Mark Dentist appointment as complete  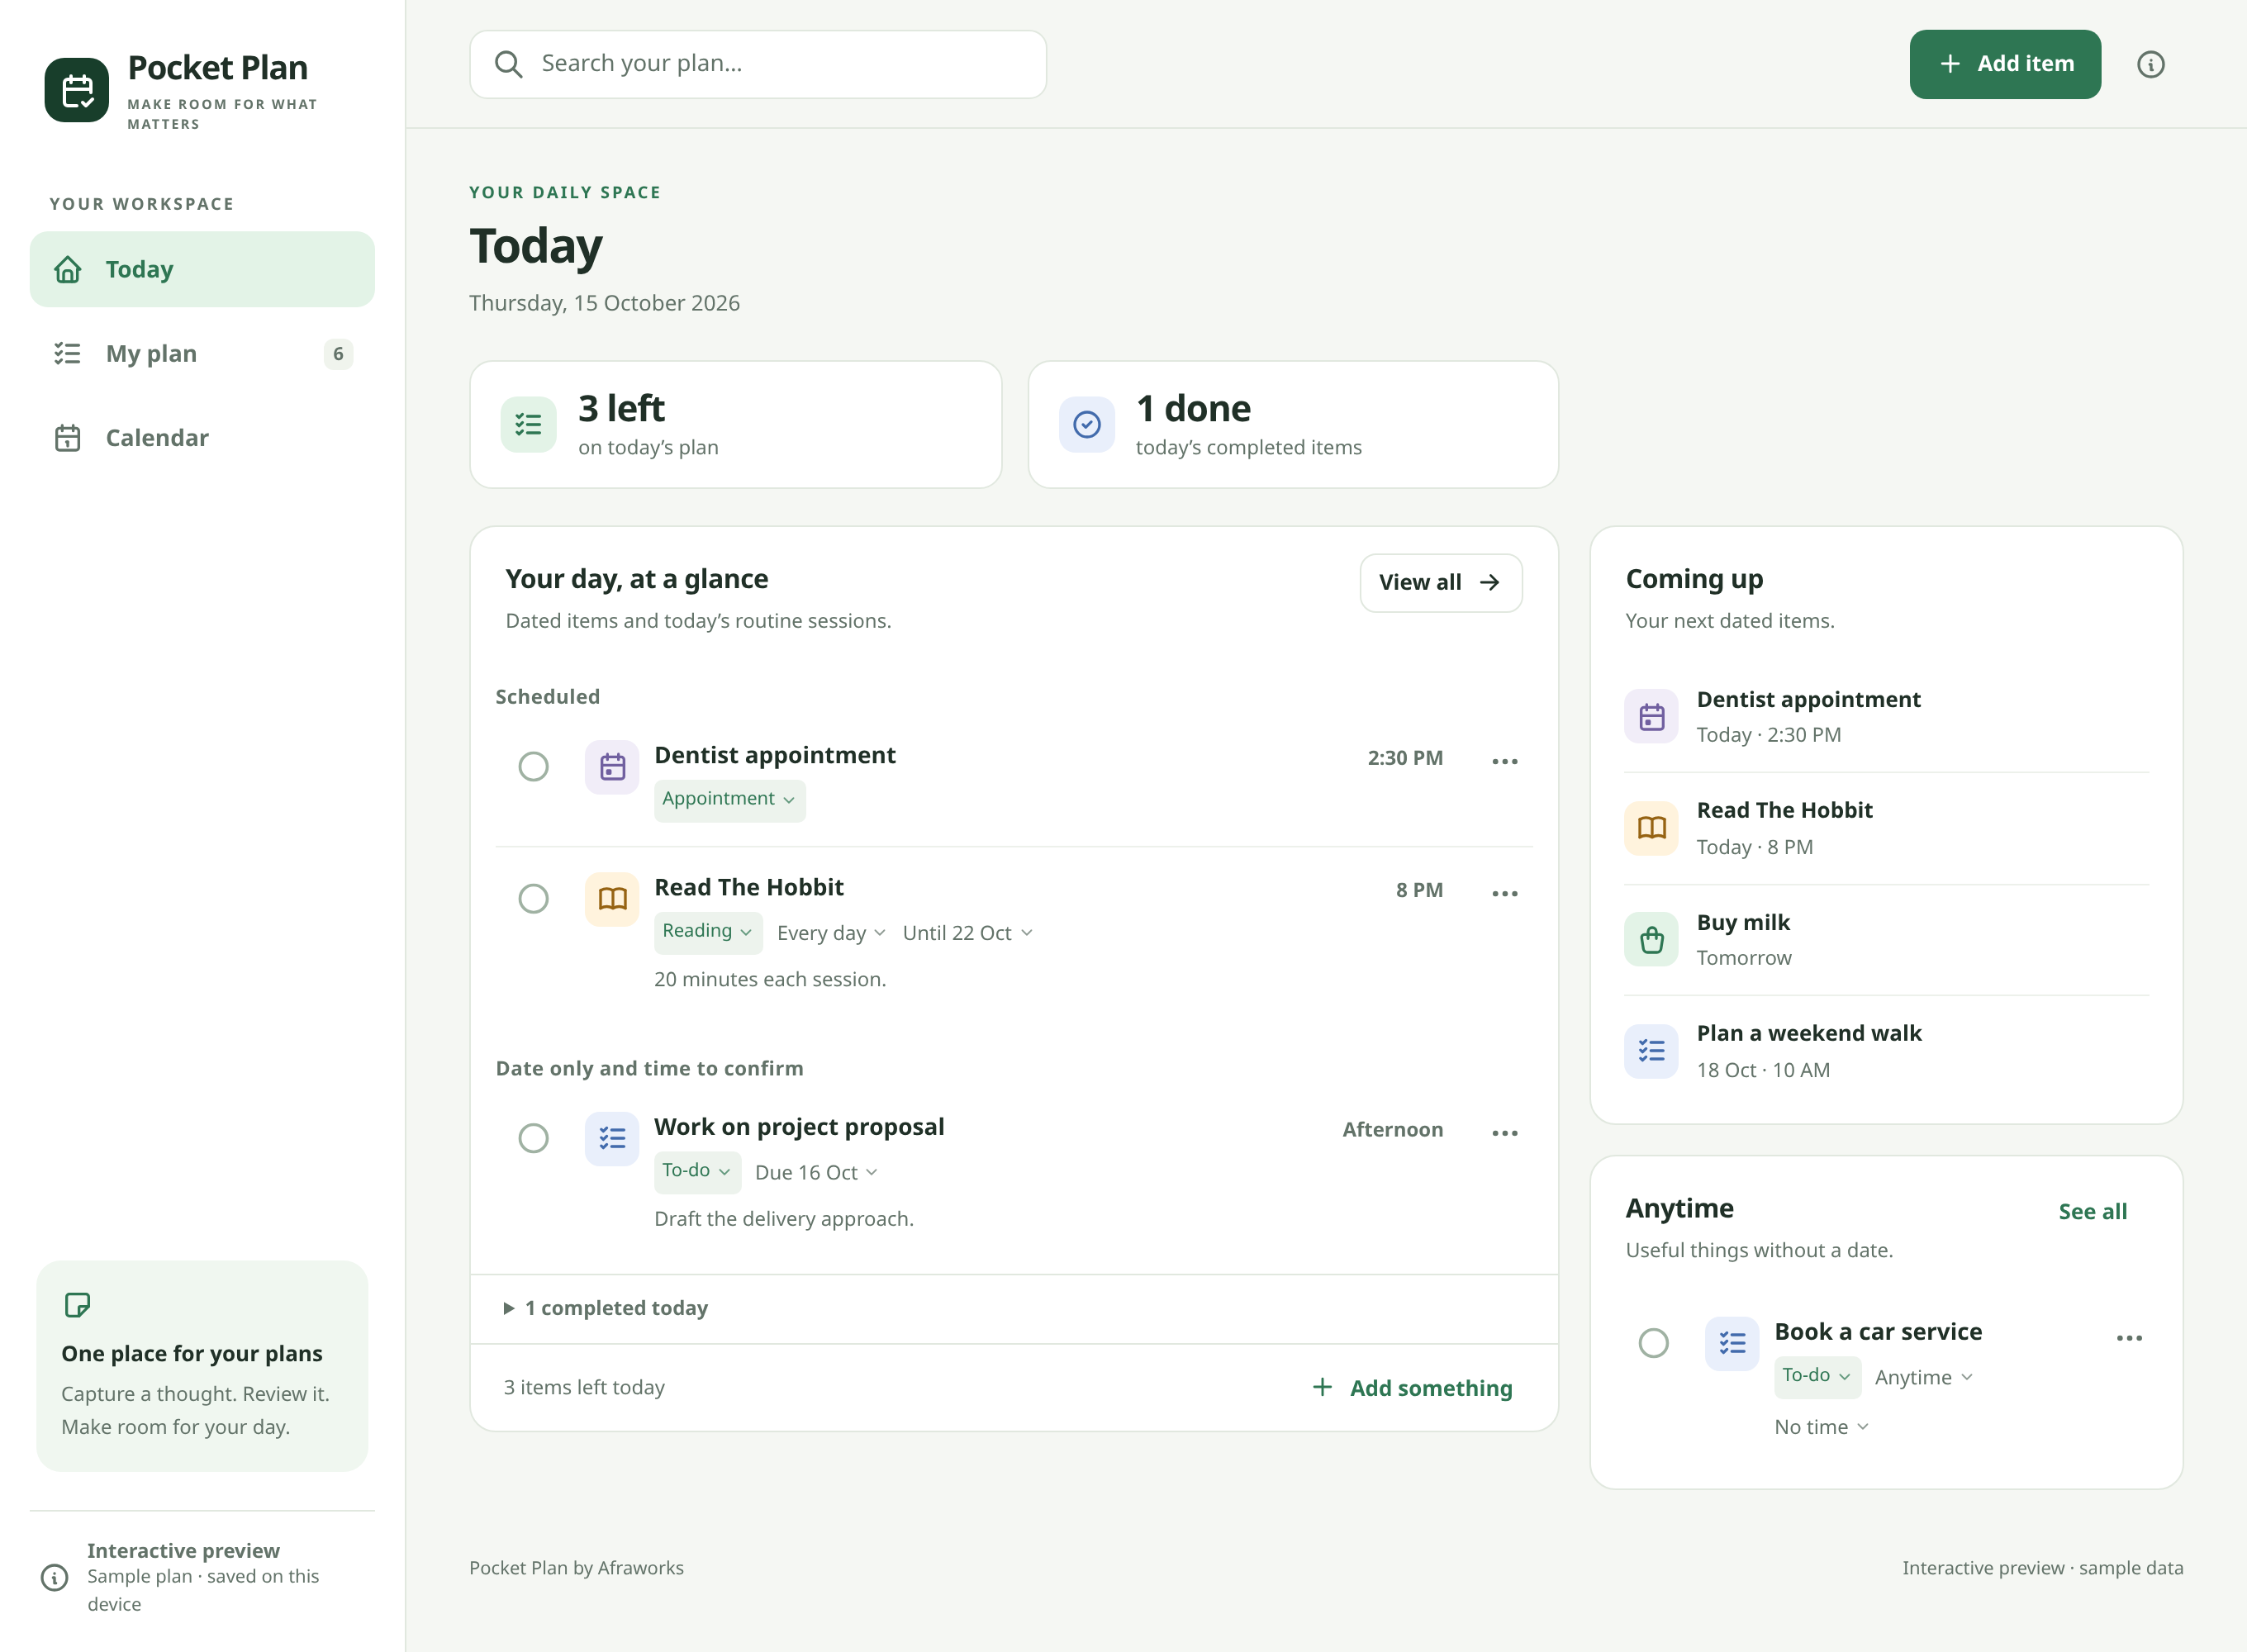[x=533, y=767]
